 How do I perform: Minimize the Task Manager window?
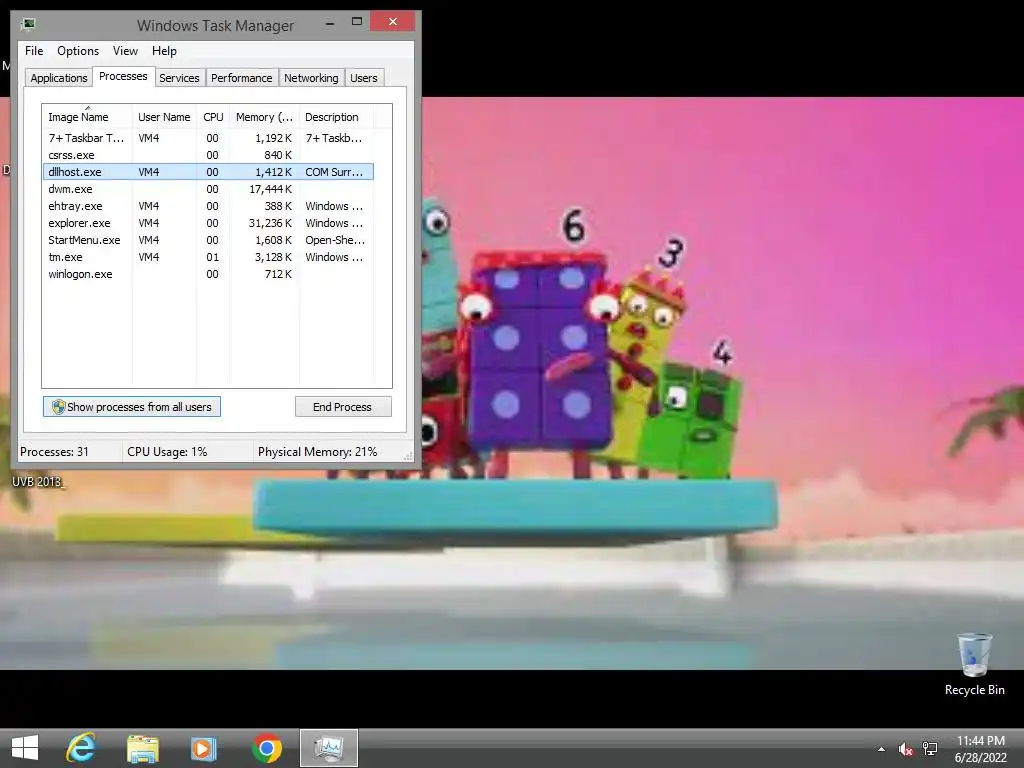click(x=330, y=23)
